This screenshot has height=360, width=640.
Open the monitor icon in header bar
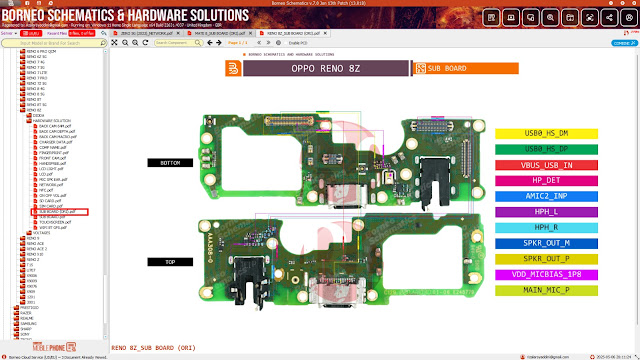click(511, 18)
